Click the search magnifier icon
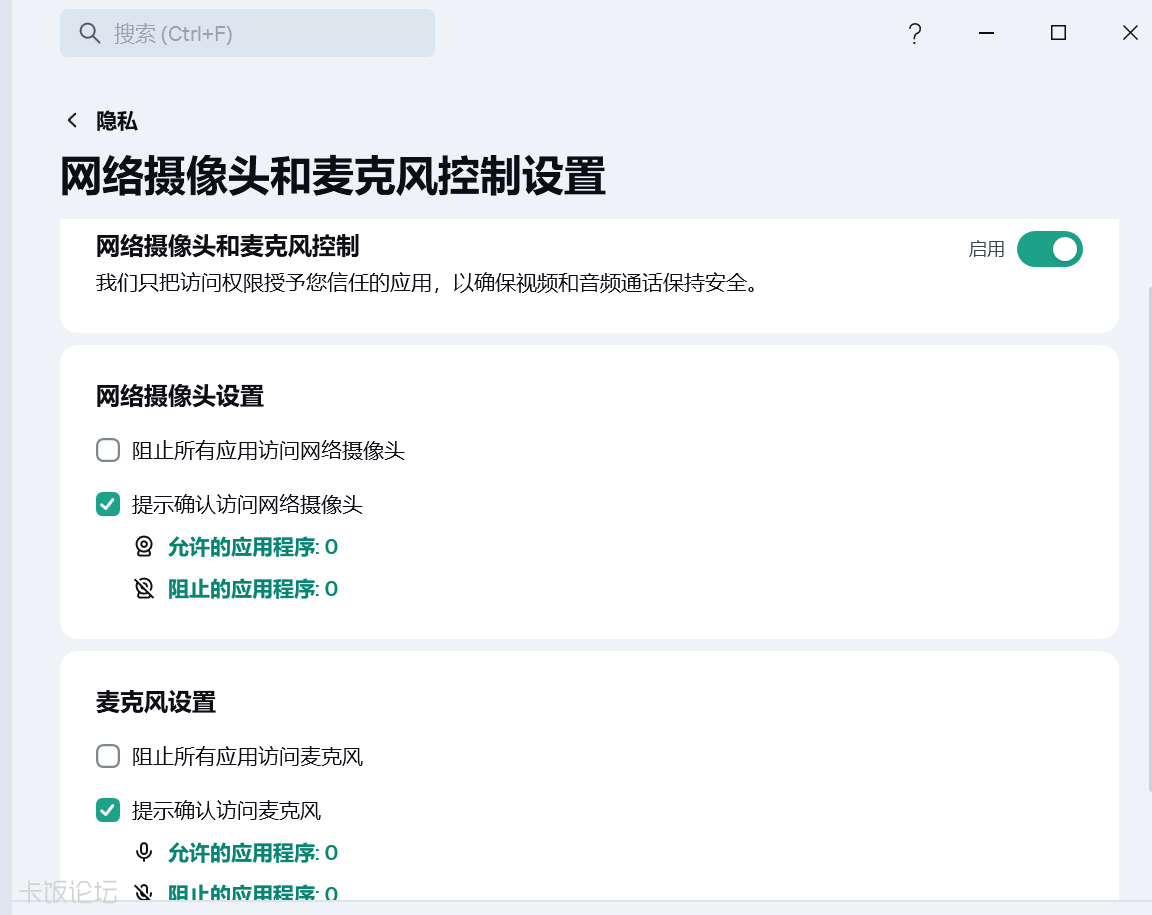Screen dimensions: 1152x915 click(x=90, y=33)
